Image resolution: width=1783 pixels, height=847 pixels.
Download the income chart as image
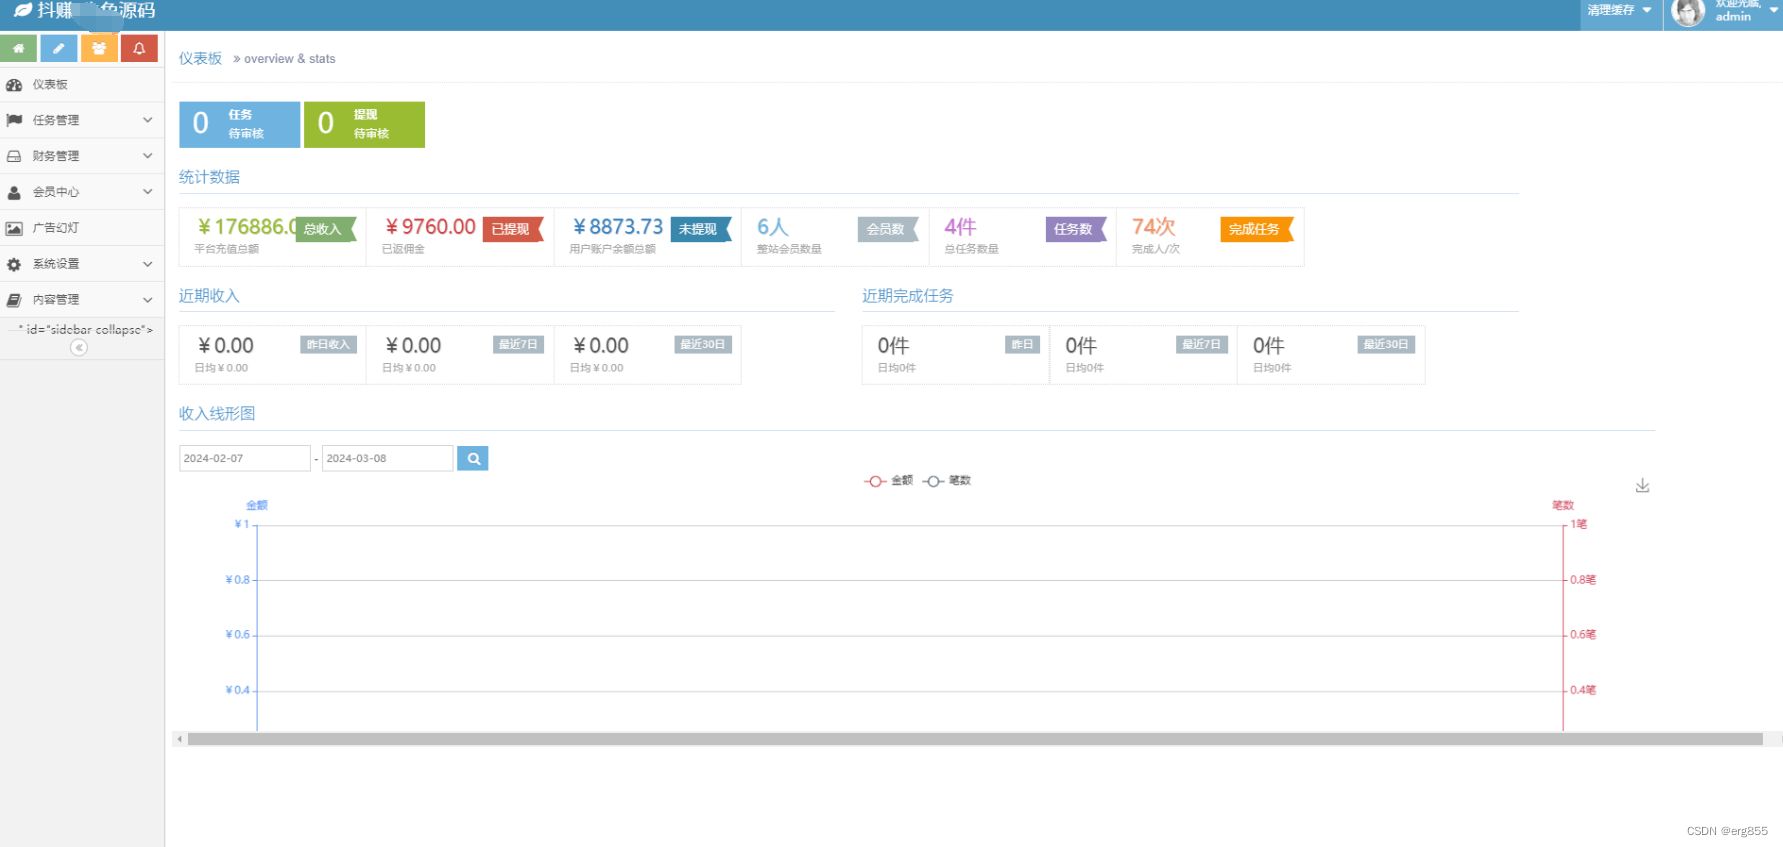[1642, 486]
